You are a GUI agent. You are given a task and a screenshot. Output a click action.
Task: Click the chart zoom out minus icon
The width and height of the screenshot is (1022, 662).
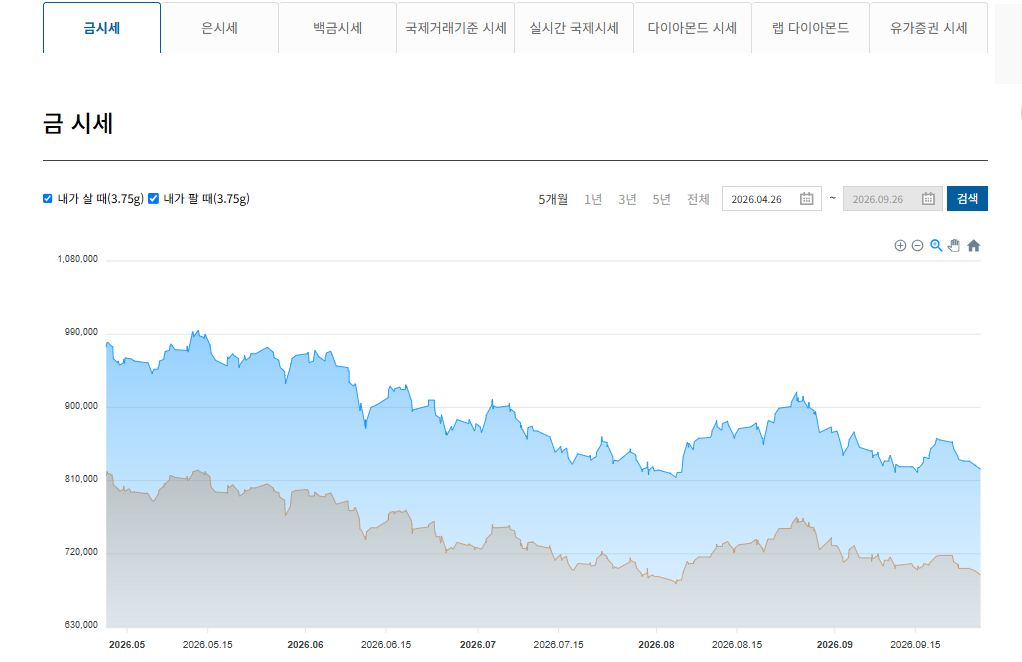pos(917,246)
